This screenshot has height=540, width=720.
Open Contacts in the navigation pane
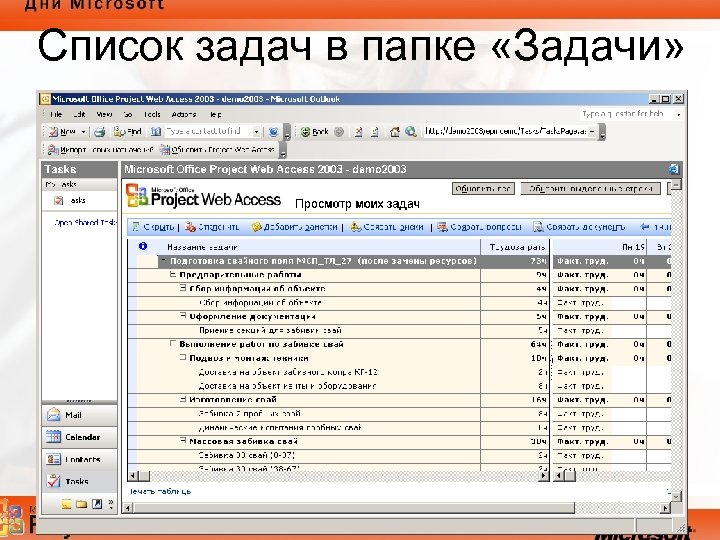pos(79,459)
